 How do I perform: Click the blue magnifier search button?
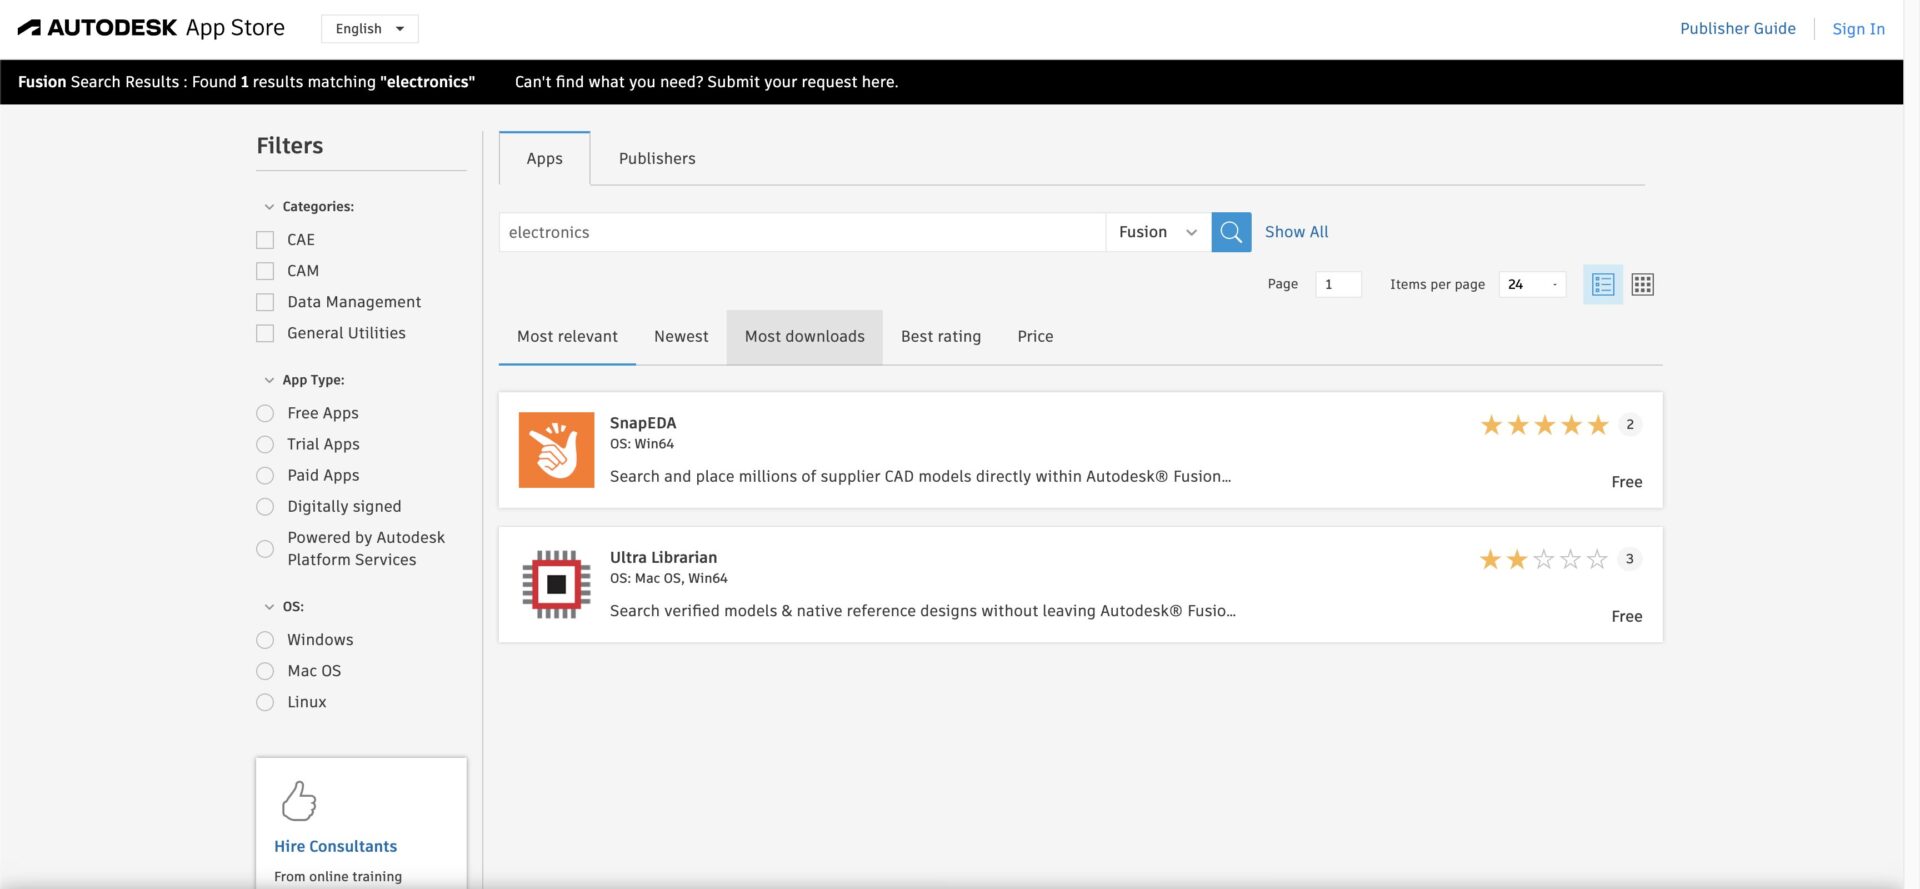[1231, 232]
